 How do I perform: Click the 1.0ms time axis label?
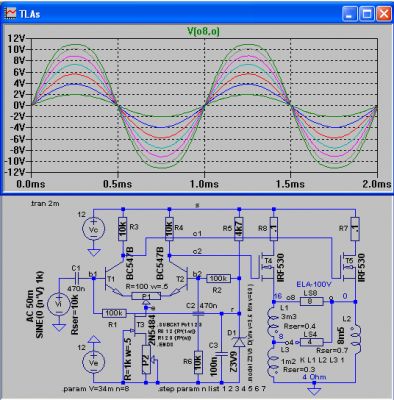pyautogui.click(x=204, y=184)
